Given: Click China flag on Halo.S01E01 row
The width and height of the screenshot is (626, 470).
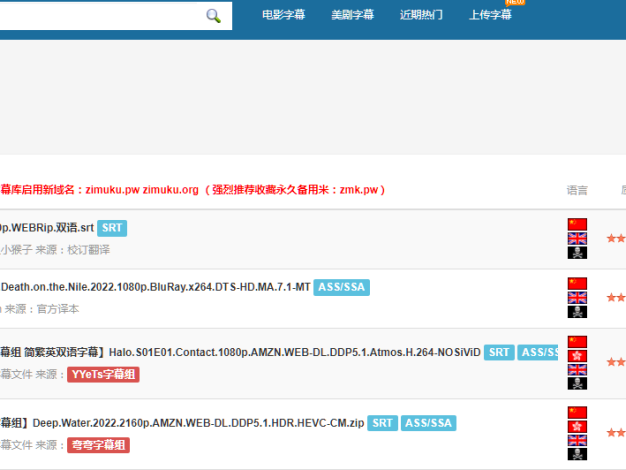Looking at the screenshot, I should pos(577,342).
